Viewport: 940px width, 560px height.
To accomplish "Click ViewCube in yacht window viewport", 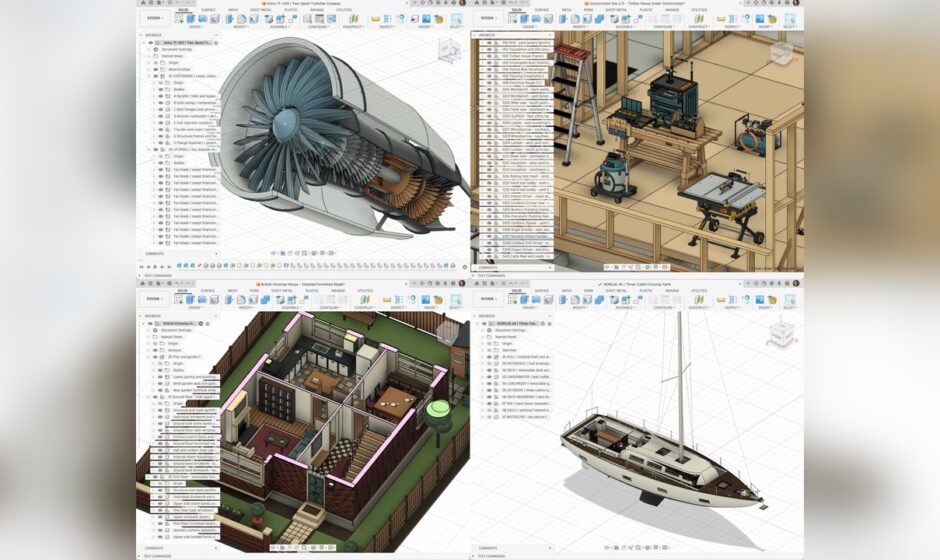I will [781, 334].
